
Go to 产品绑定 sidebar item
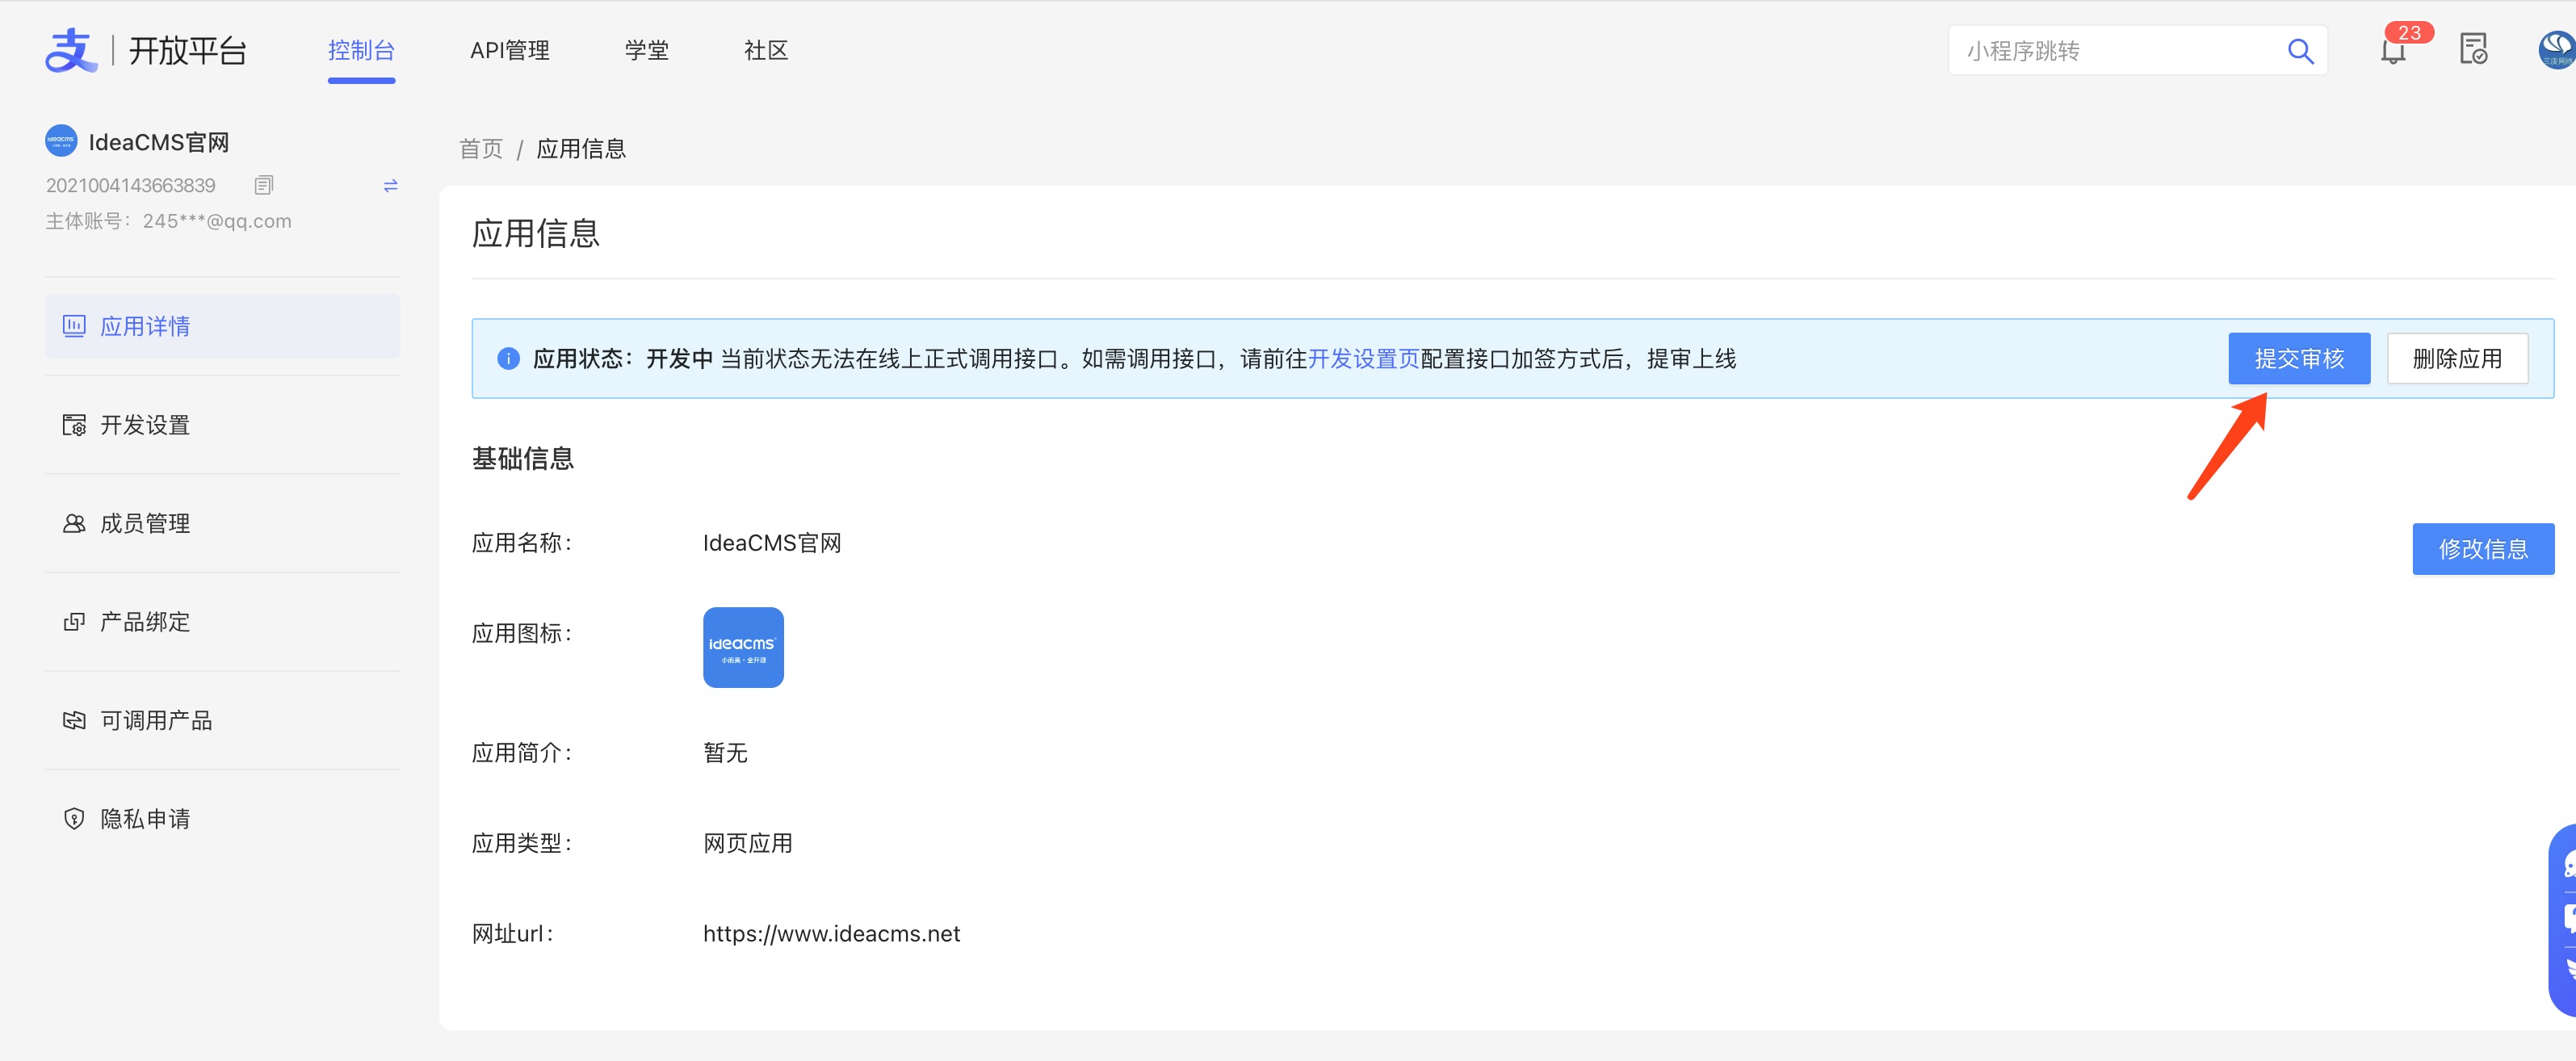point(145,622)
